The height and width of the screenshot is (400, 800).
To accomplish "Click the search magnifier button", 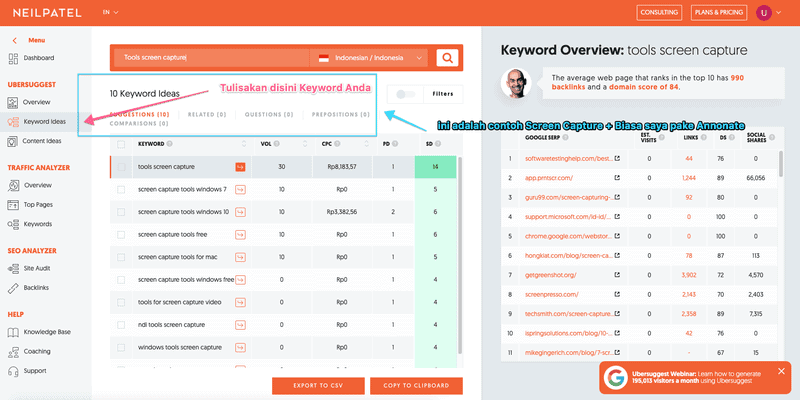I will coord(447,58).
